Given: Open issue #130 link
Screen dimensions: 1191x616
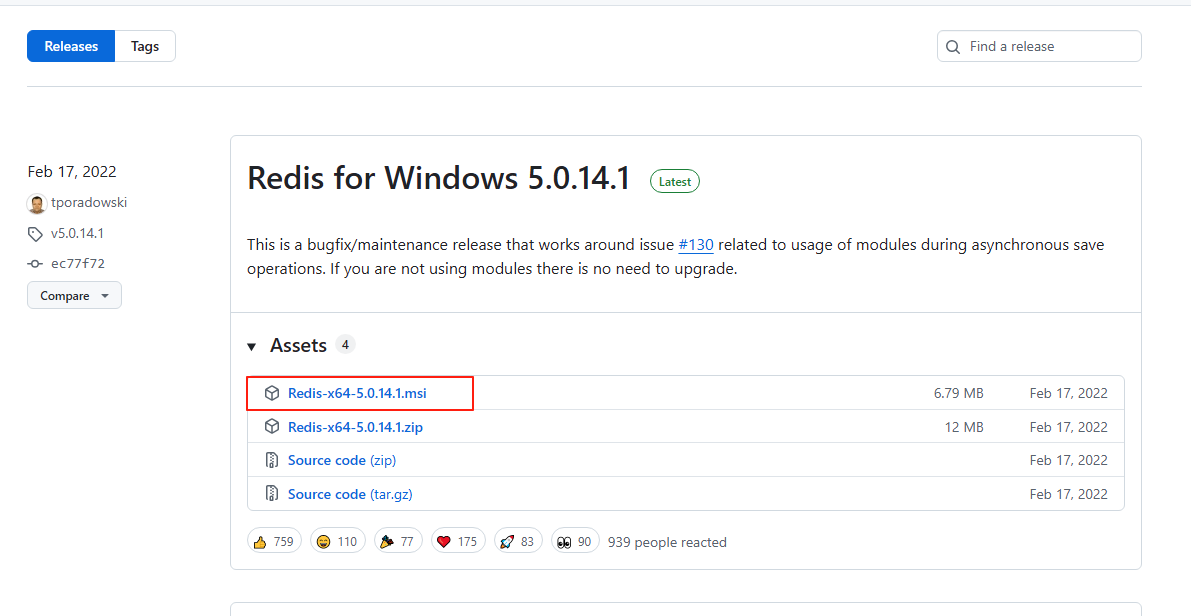Looking at the screenshot, I should point(696,245).
